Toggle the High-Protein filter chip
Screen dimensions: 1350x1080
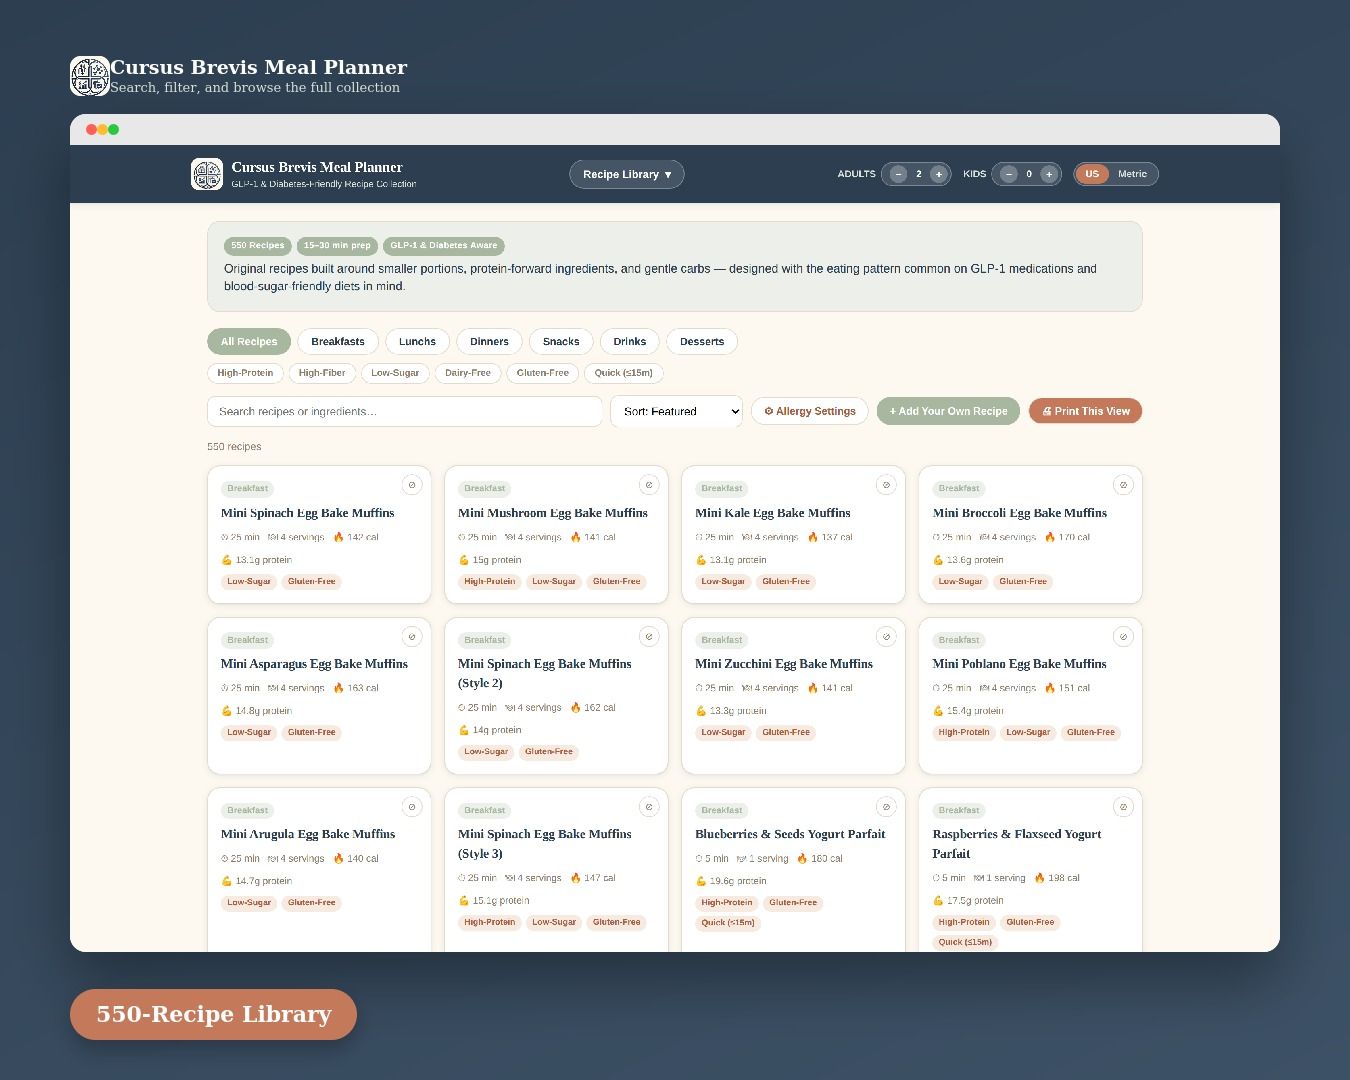click(x=245, y=373)
